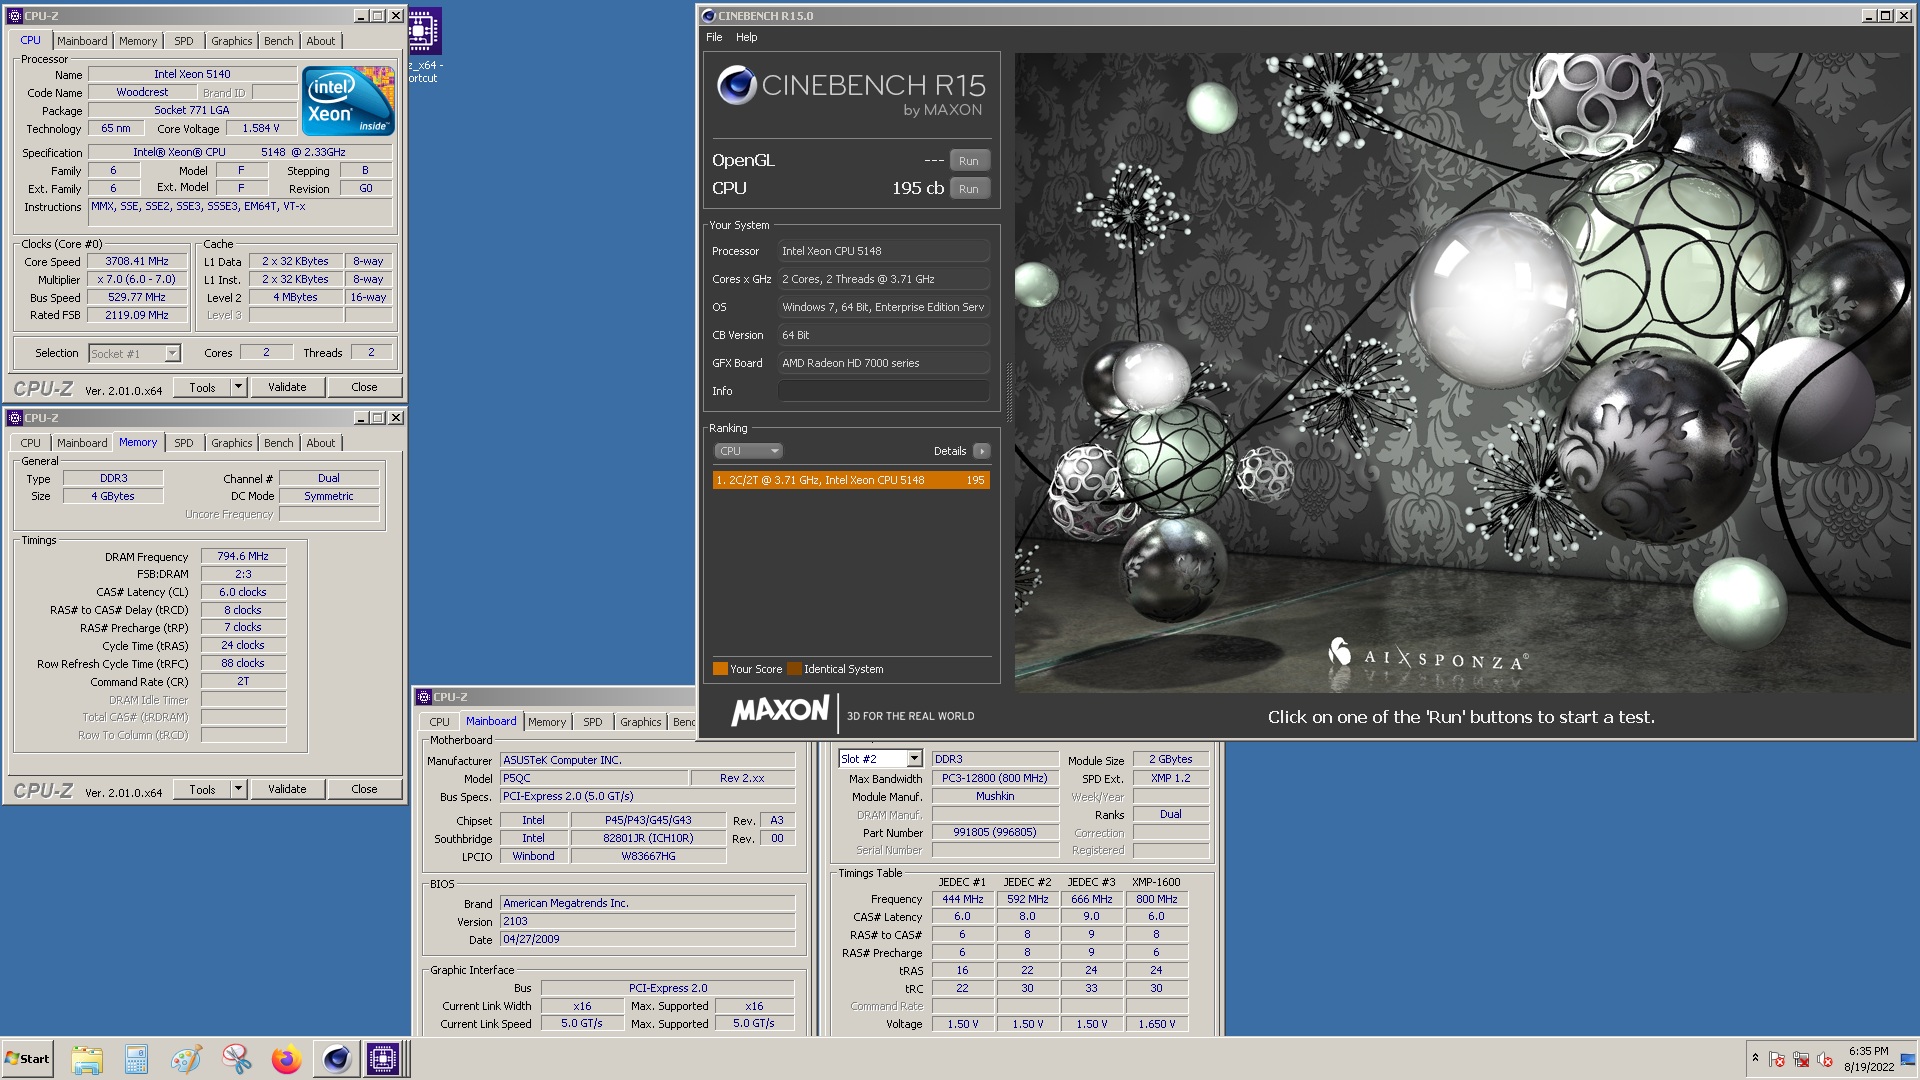
Task: Open Paint from the taskbar
Action: tap(186, 1059)
